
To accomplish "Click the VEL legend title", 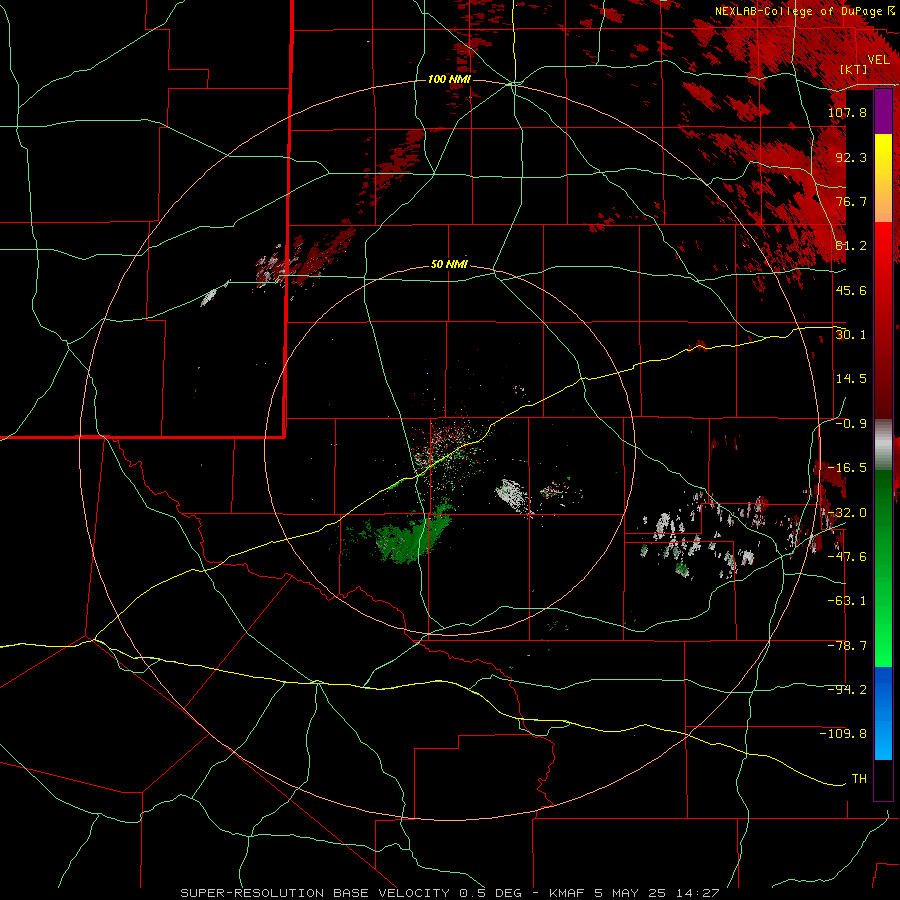I will click(878, 59).
